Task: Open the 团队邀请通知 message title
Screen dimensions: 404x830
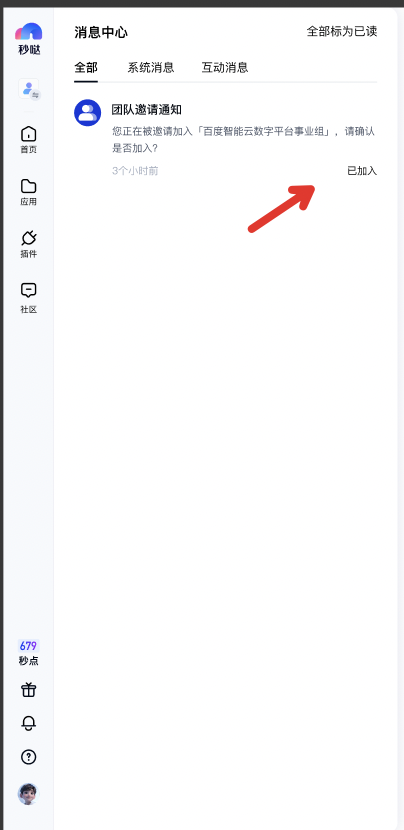Action: pos(147,110)
